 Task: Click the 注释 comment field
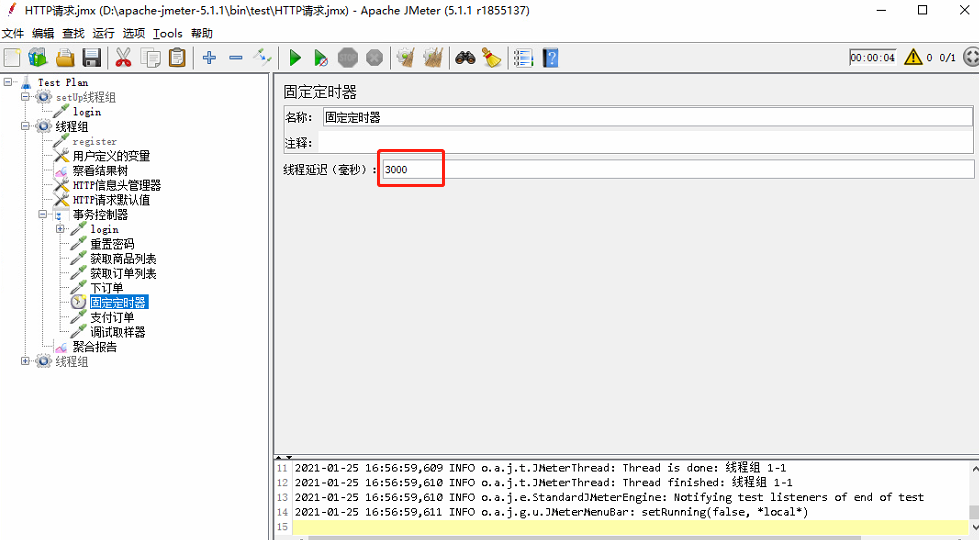coord(646,143)
